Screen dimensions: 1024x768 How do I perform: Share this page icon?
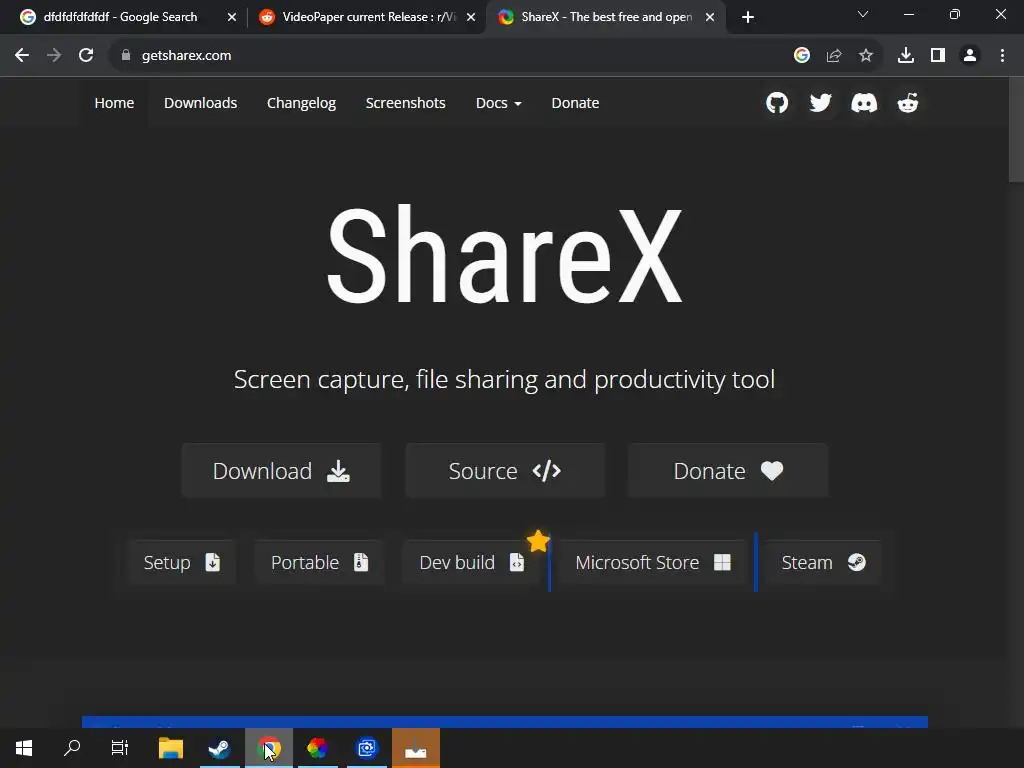(834, 56)
